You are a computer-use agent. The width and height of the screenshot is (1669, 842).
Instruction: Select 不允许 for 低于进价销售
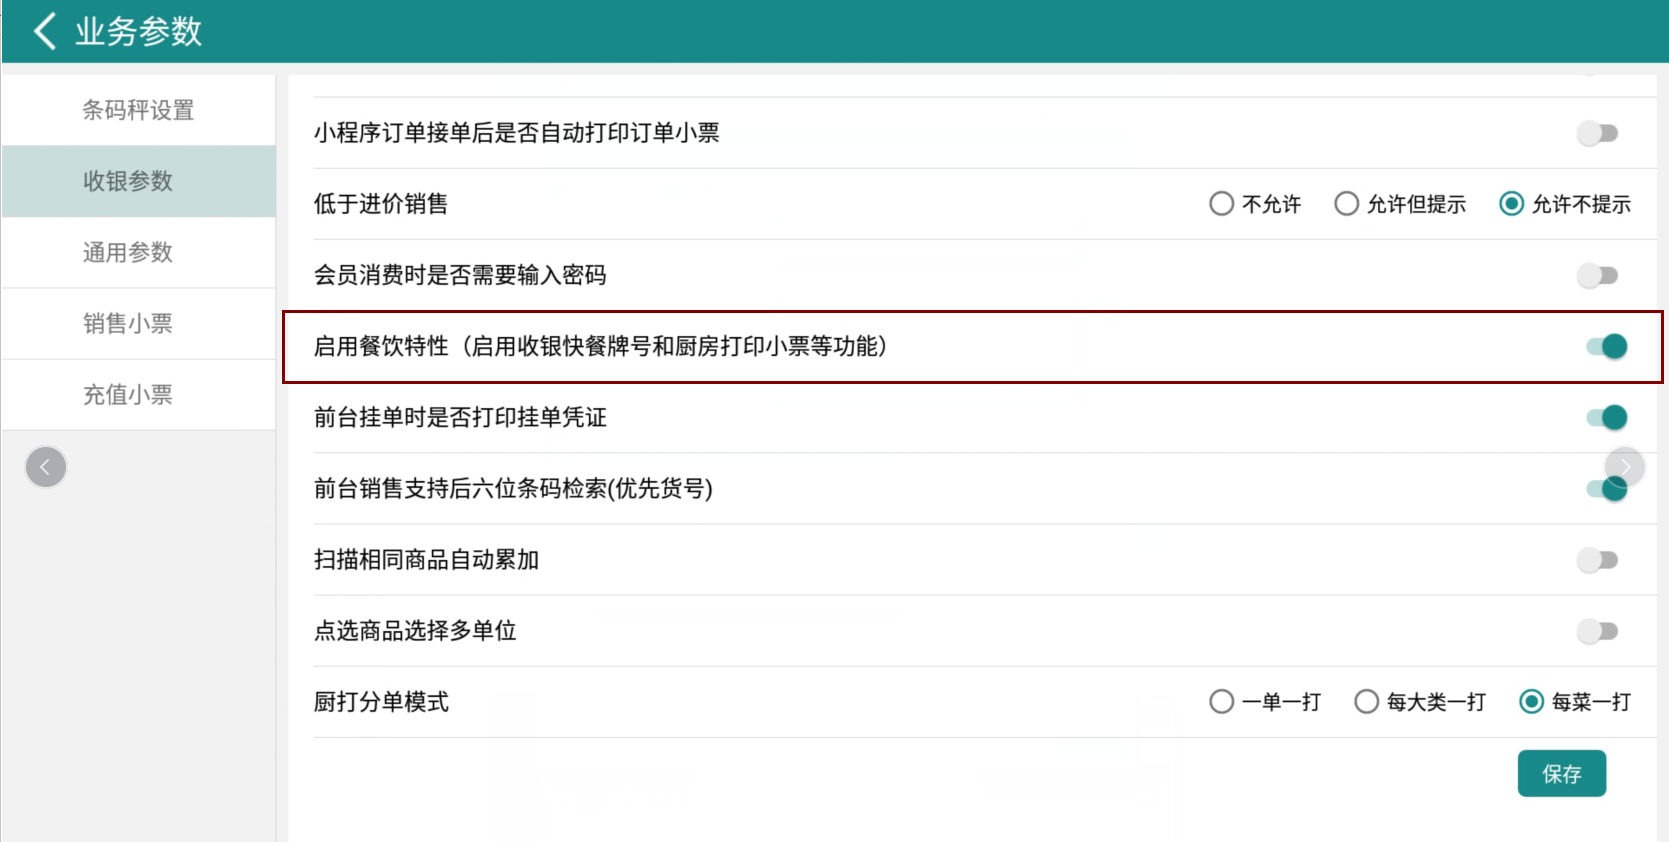(1221, 204)
